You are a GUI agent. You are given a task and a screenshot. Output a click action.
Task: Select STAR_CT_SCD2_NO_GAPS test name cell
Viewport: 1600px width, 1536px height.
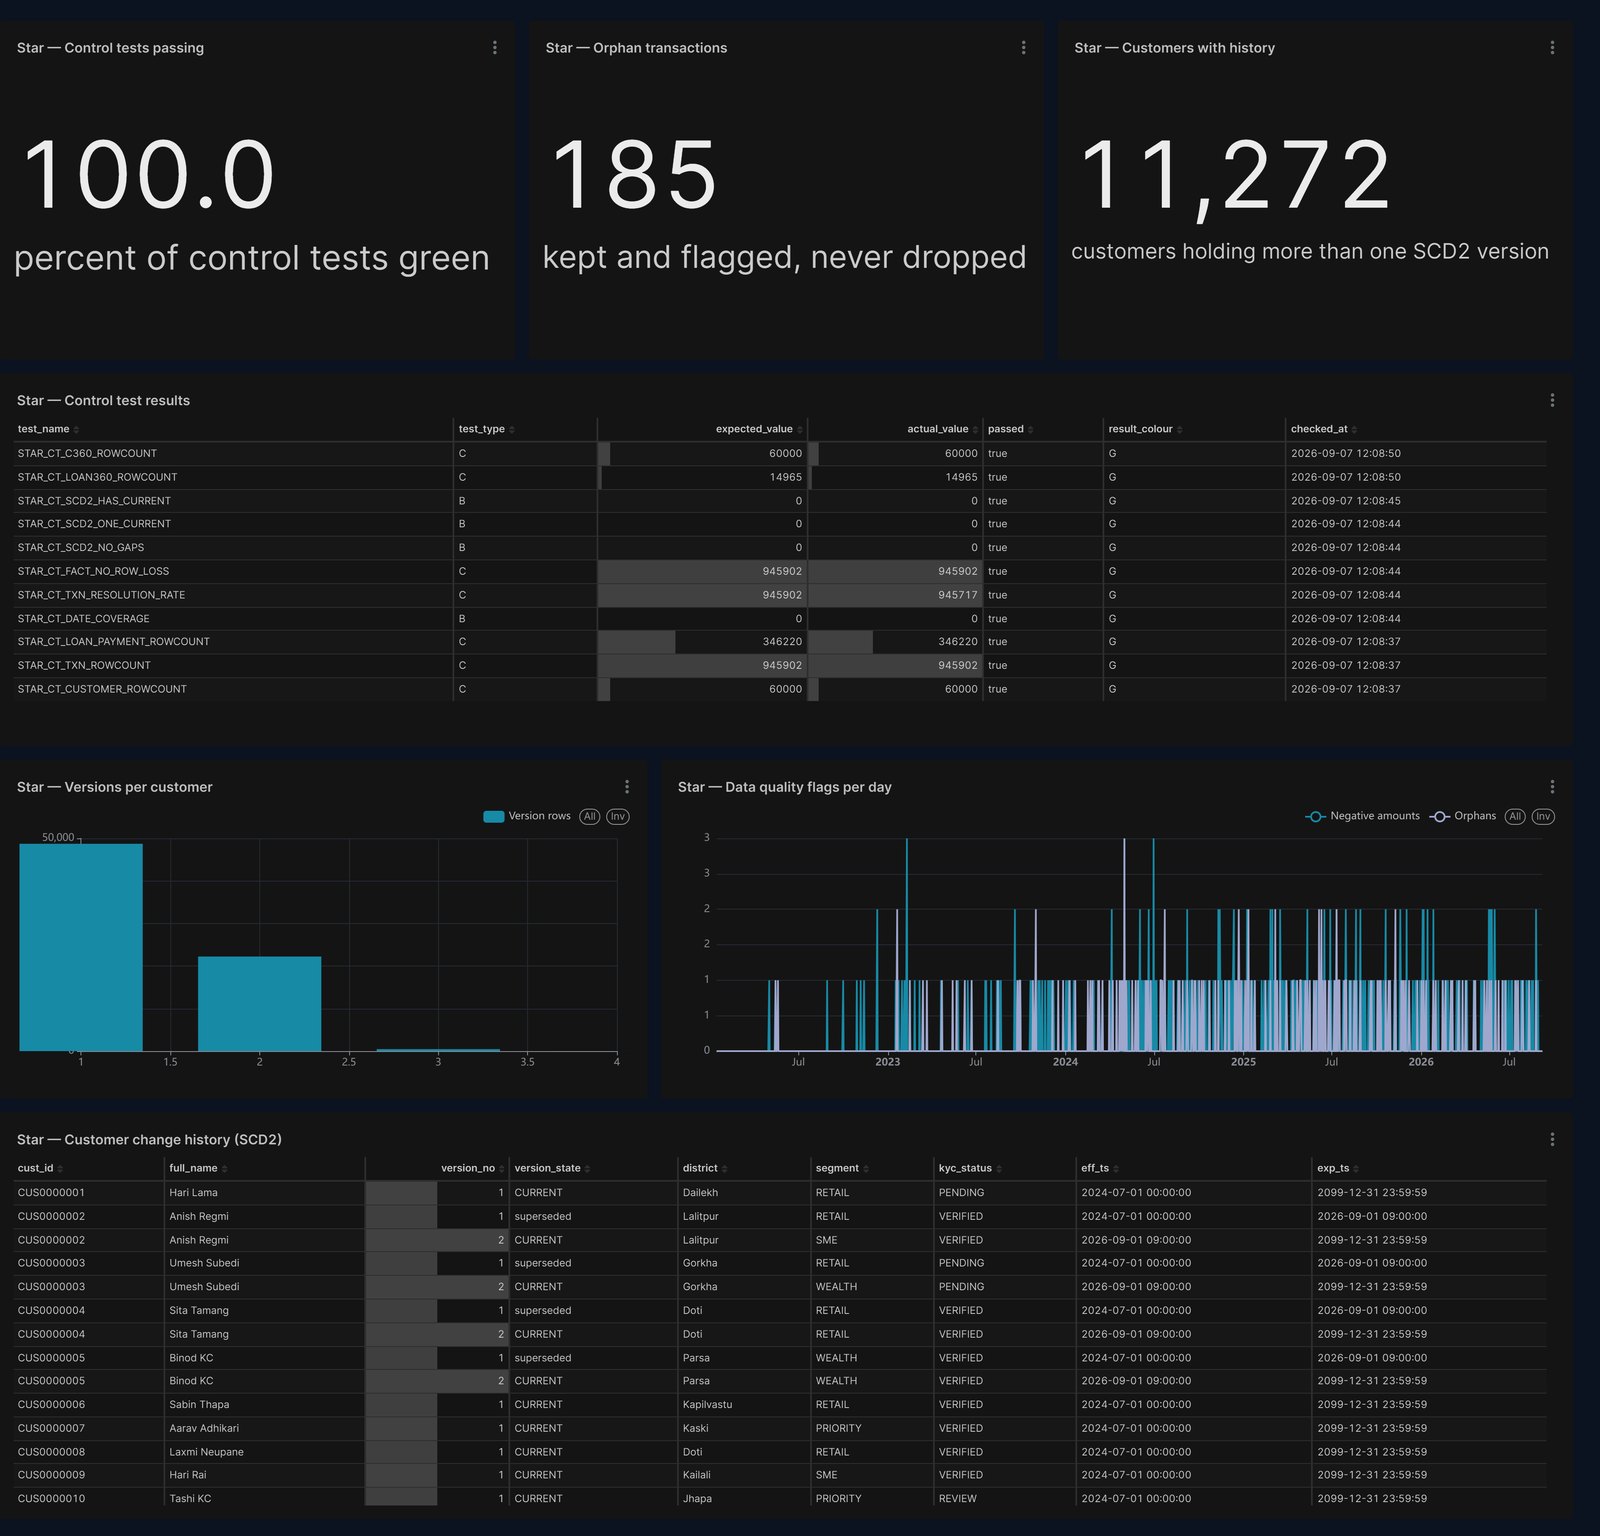coord(233,548)
